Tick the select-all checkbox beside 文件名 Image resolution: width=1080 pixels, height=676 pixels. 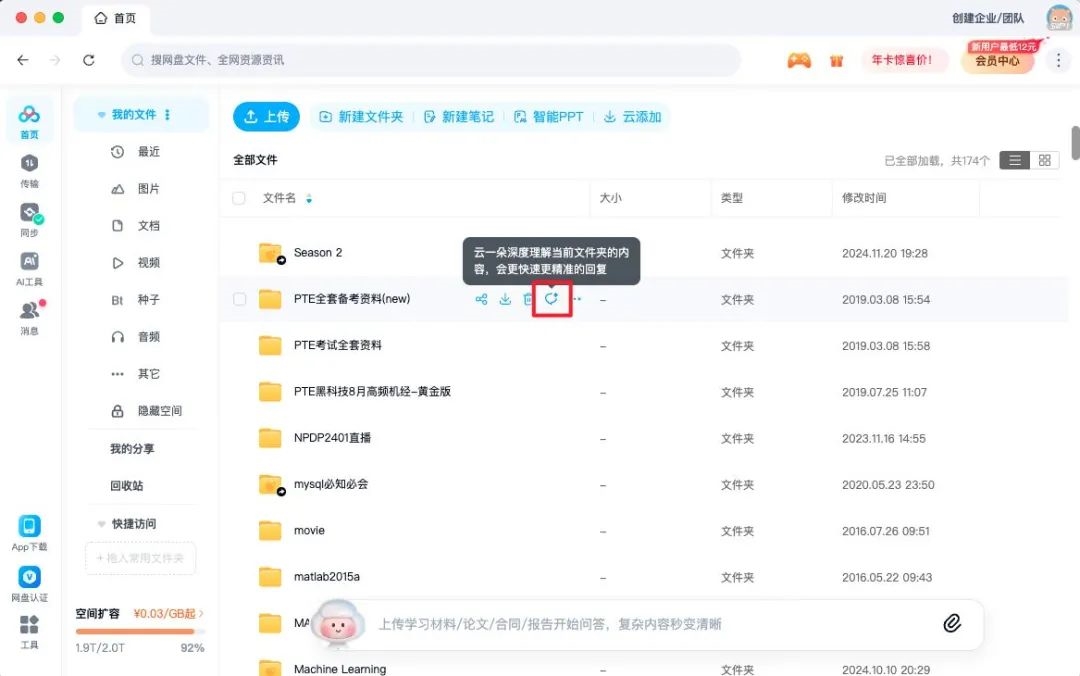click(x=239, y=198)
